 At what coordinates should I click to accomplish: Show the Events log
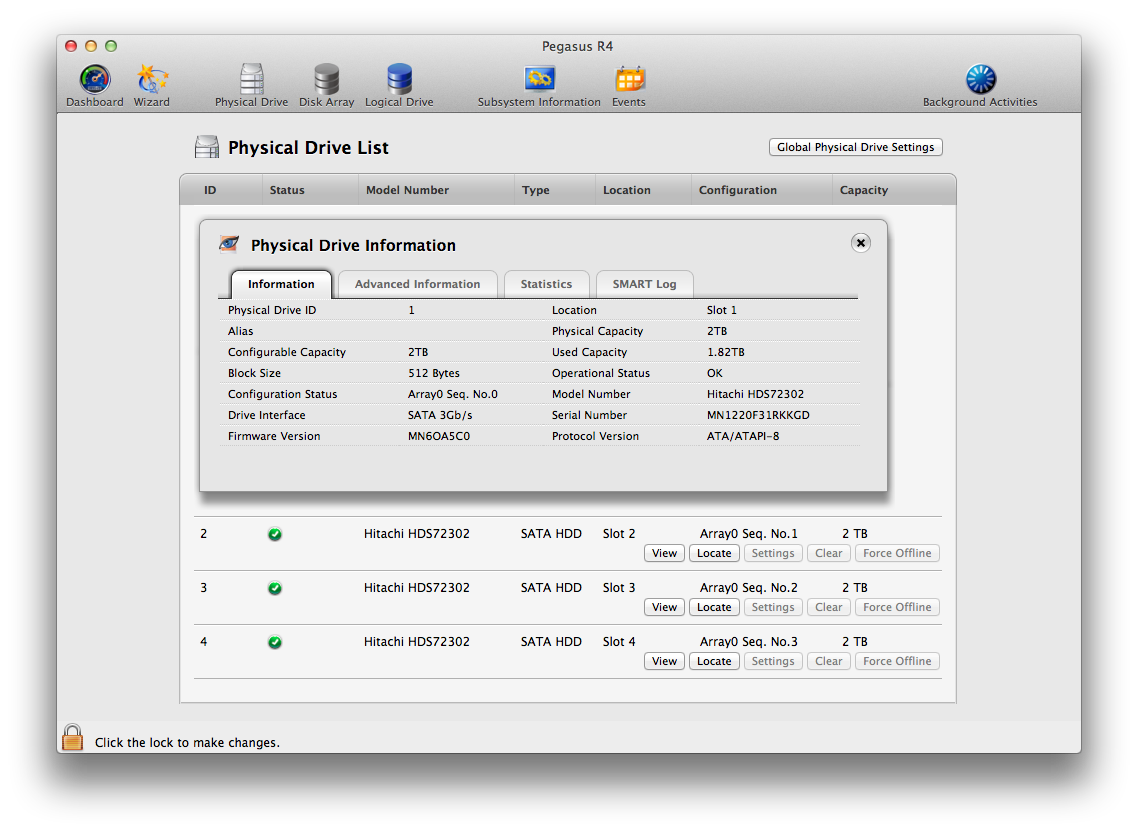point(629,84)
